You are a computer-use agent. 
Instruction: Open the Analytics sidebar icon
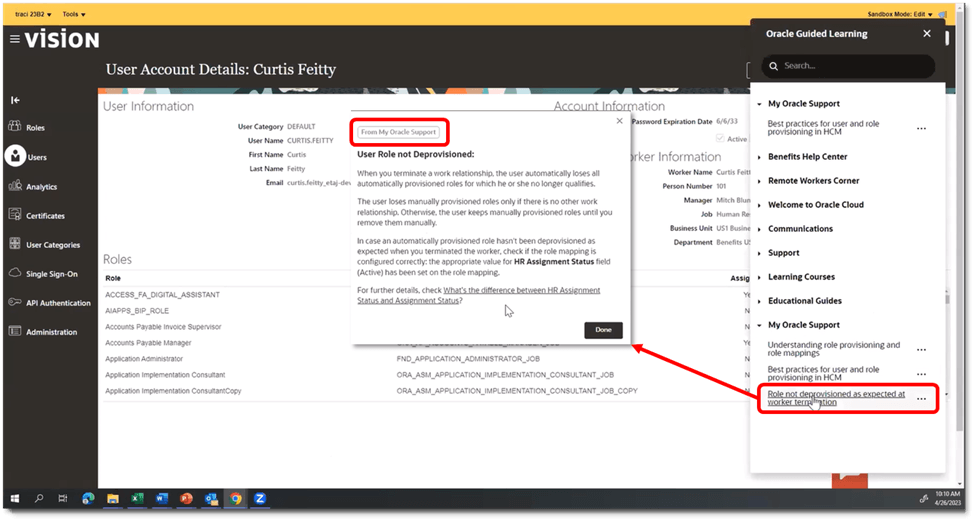[x=15, y=185]
